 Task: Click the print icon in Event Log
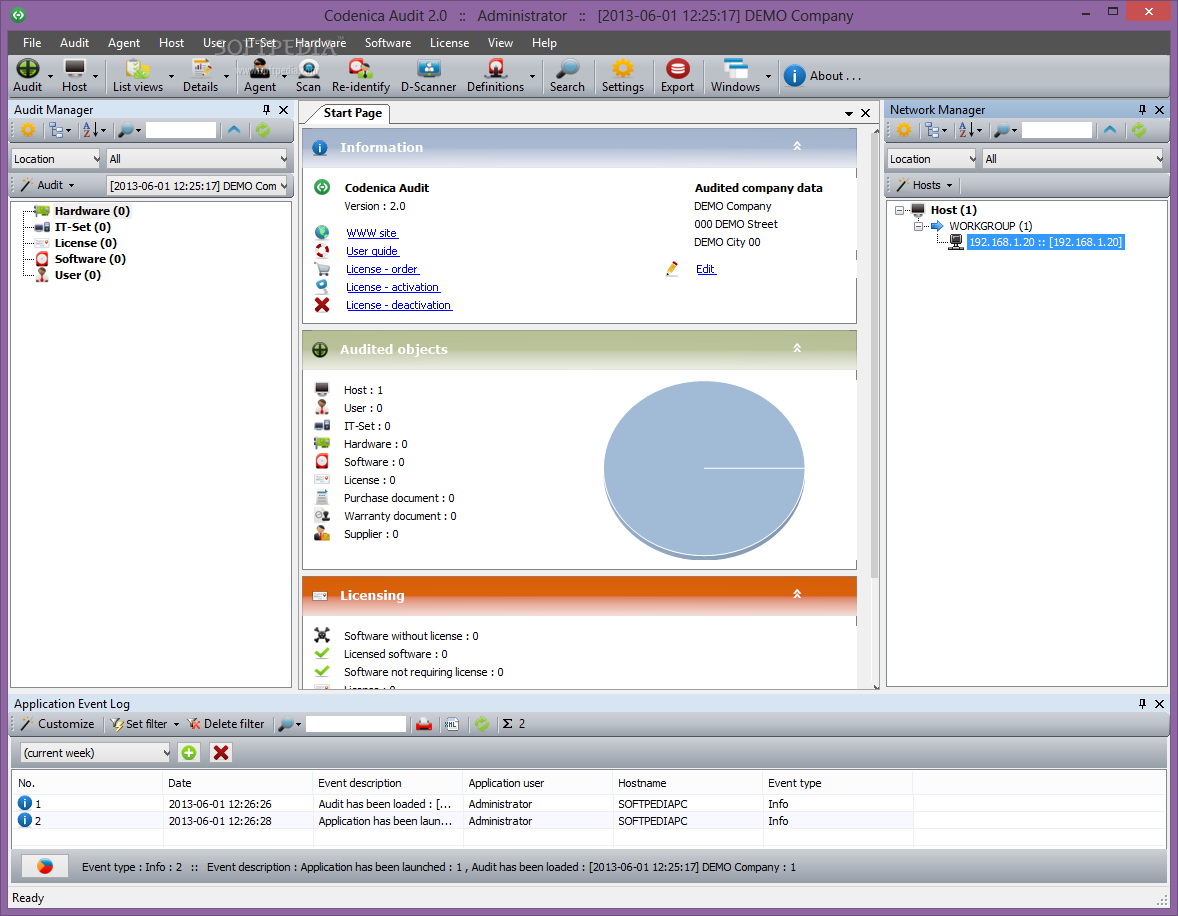pos(424,724)
